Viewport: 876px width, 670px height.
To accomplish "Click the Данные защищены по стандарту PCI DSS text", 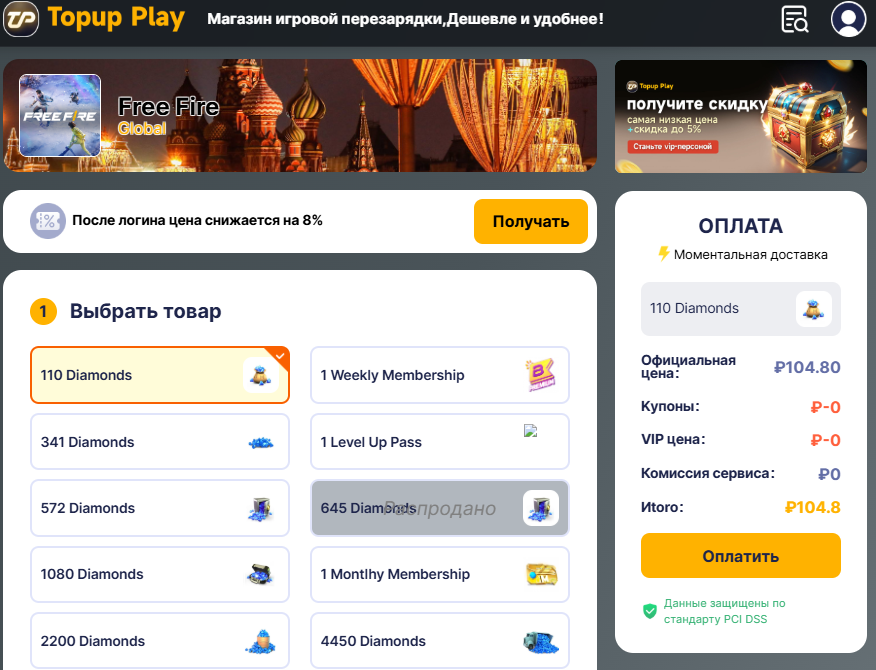I will pyautogui.click(x=725, y=611).
